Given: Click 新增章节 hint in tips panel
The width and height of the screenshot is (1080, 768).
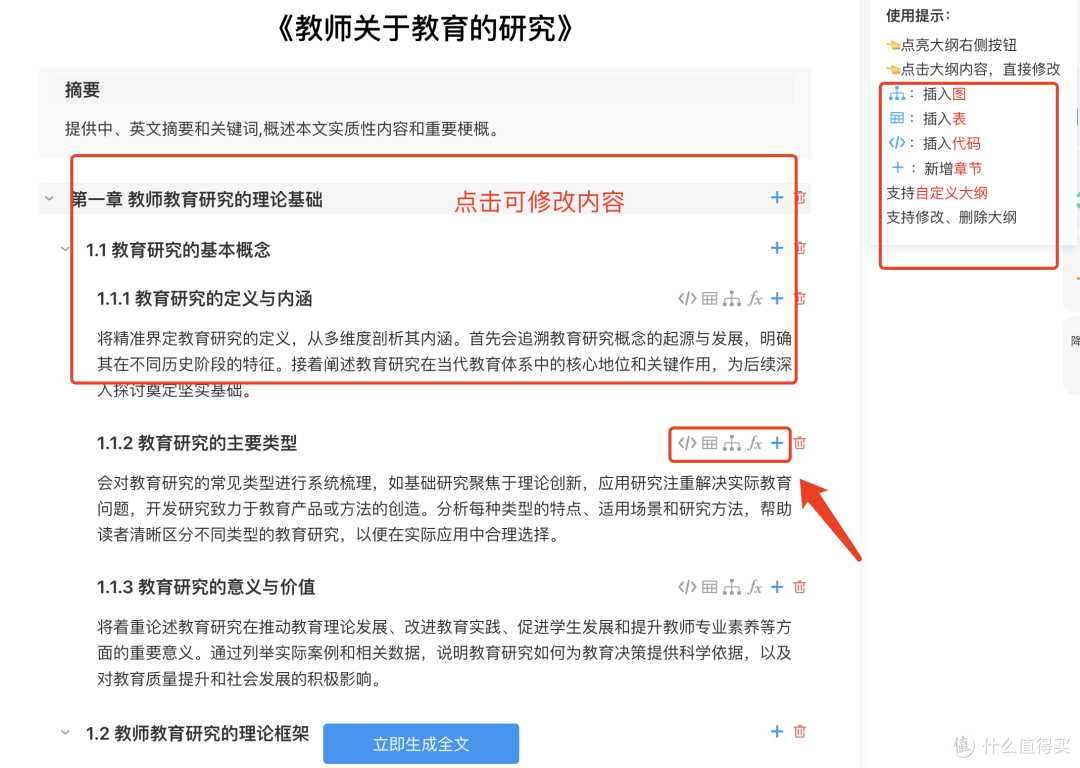Looking at the screenshot, I should [936, 168].
